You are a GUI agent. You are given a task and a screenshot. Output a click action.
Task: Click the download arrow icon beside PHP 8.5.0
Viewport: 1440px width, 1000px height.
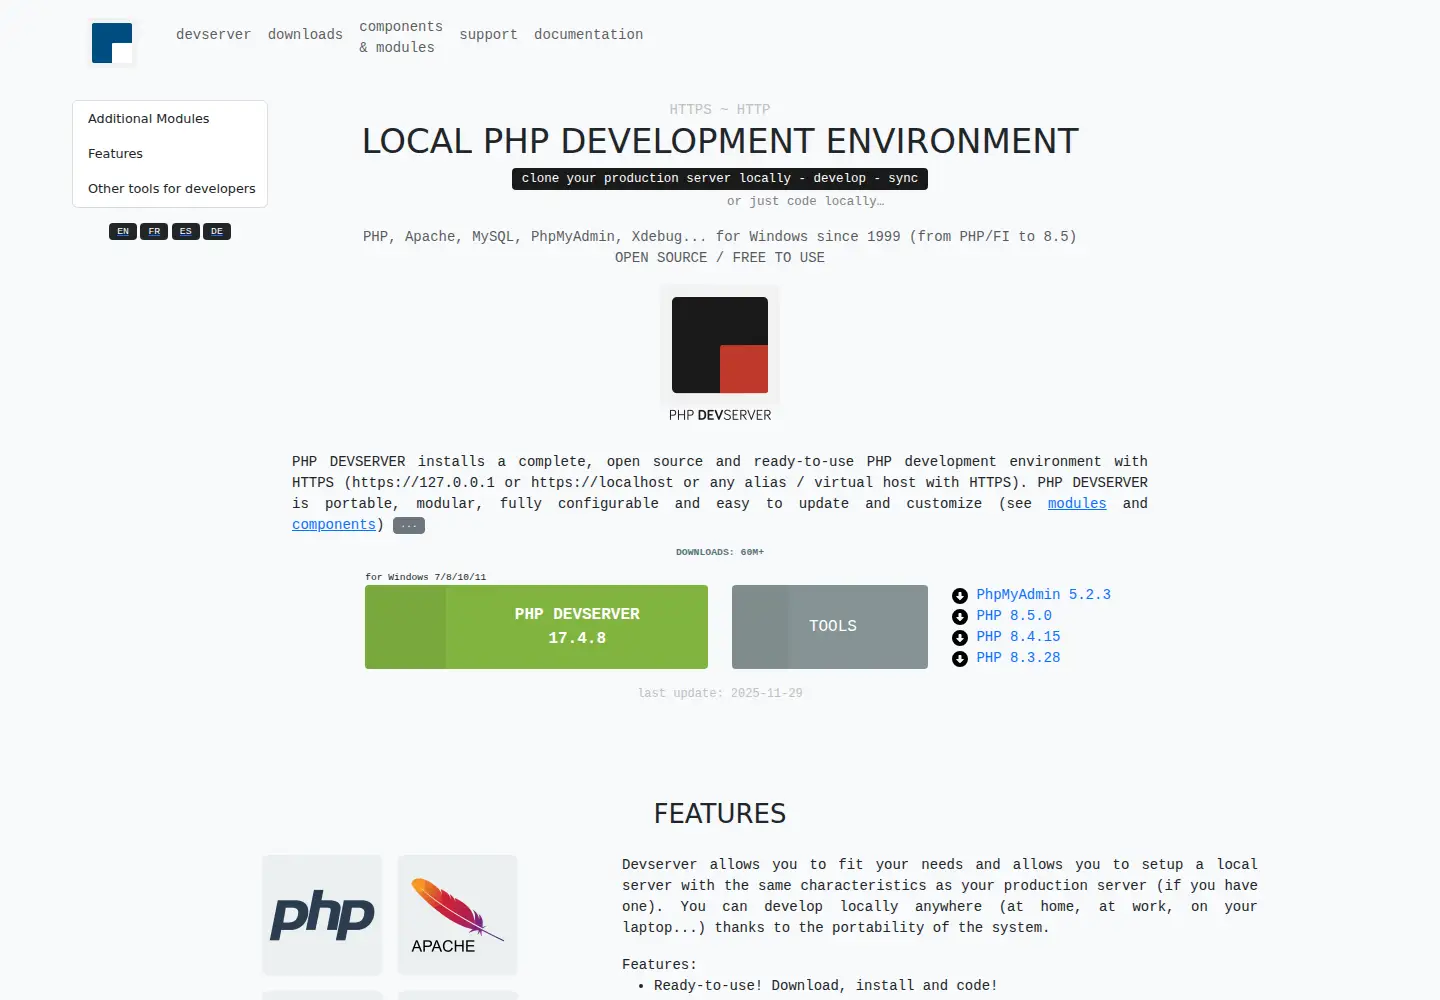click(960, 617)
